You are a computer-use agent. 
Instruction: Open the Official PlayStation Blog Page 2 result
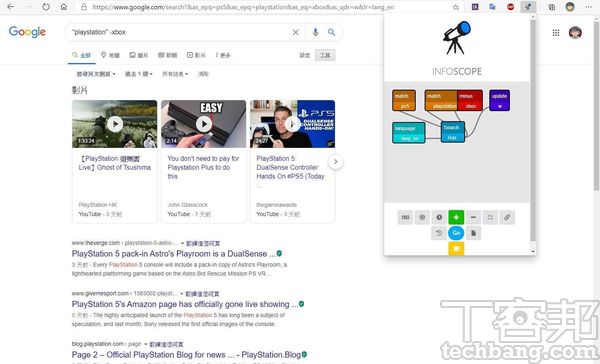click(186, 355)
